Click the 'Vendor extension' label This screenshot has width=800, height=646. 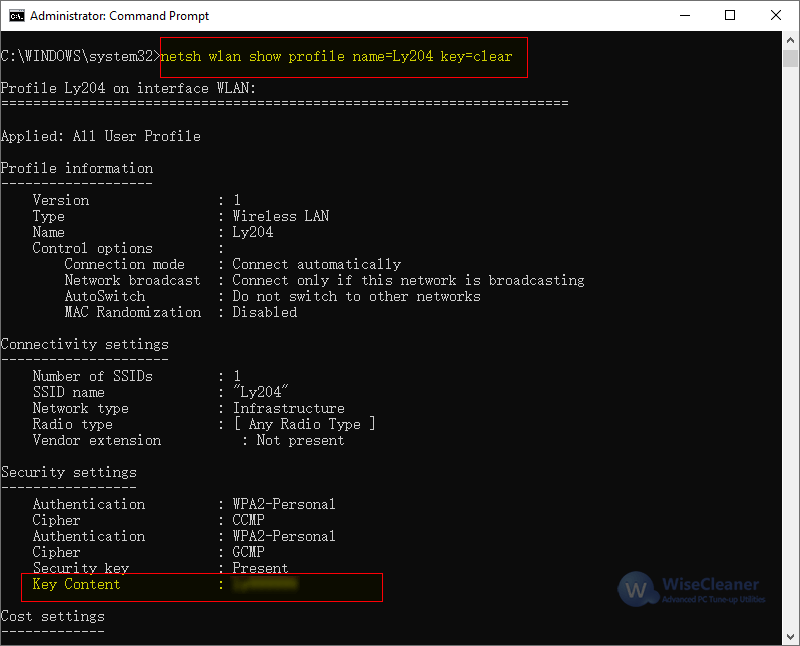[x=96, y=440]
